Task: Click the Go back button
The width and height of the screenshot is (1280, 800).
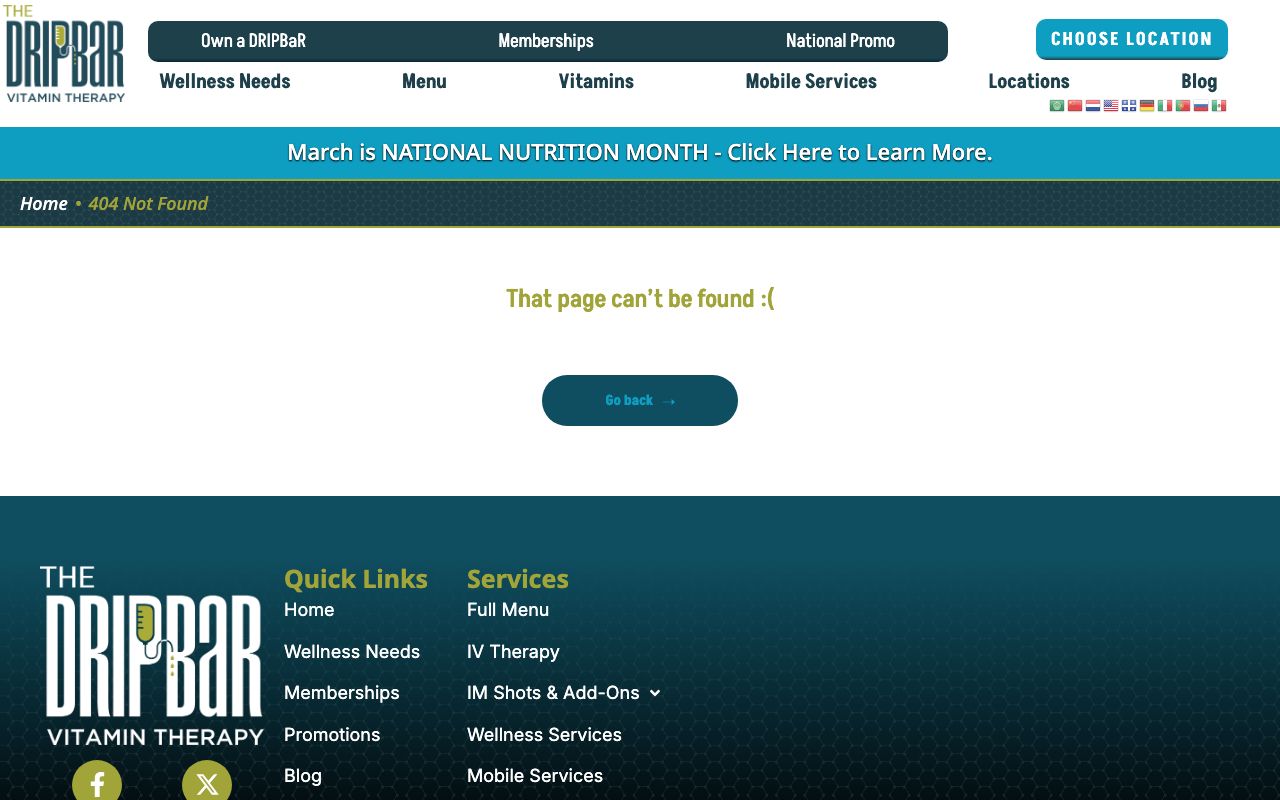Action: (640, 400)
